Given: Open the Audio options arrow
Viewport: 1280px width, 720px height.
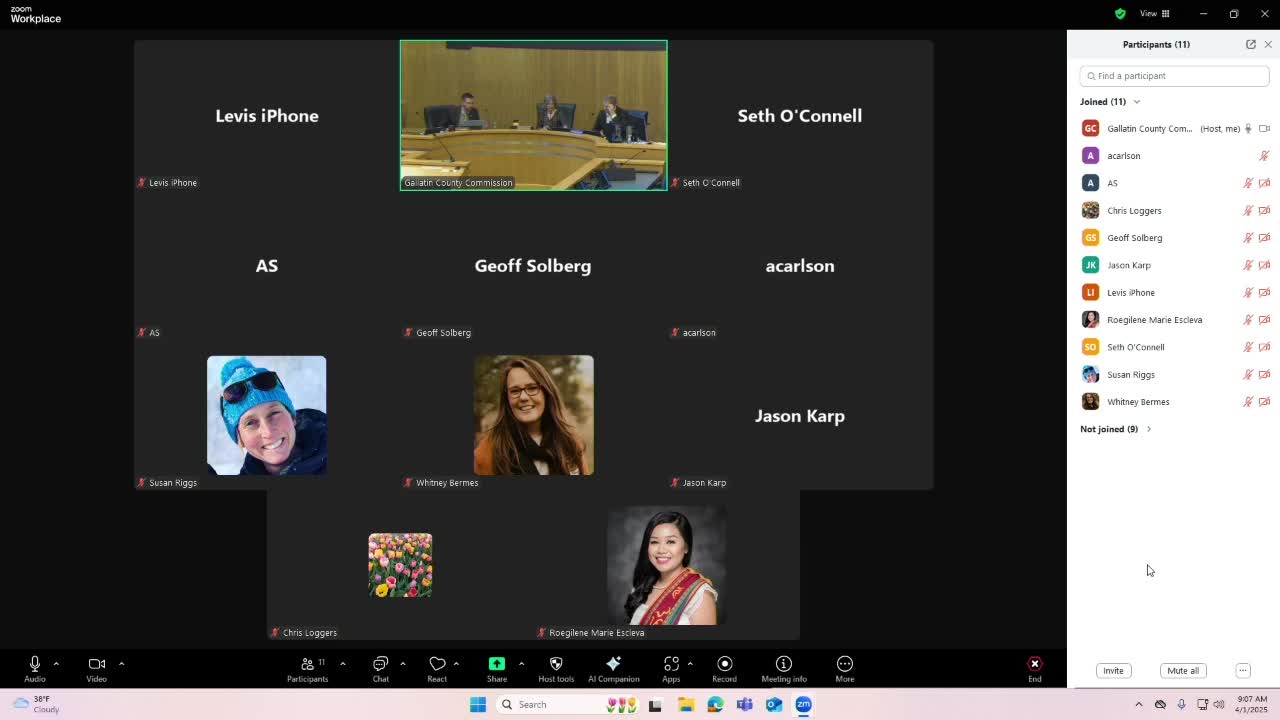Looking at the screenshot, I should click(x=56, y=663).
